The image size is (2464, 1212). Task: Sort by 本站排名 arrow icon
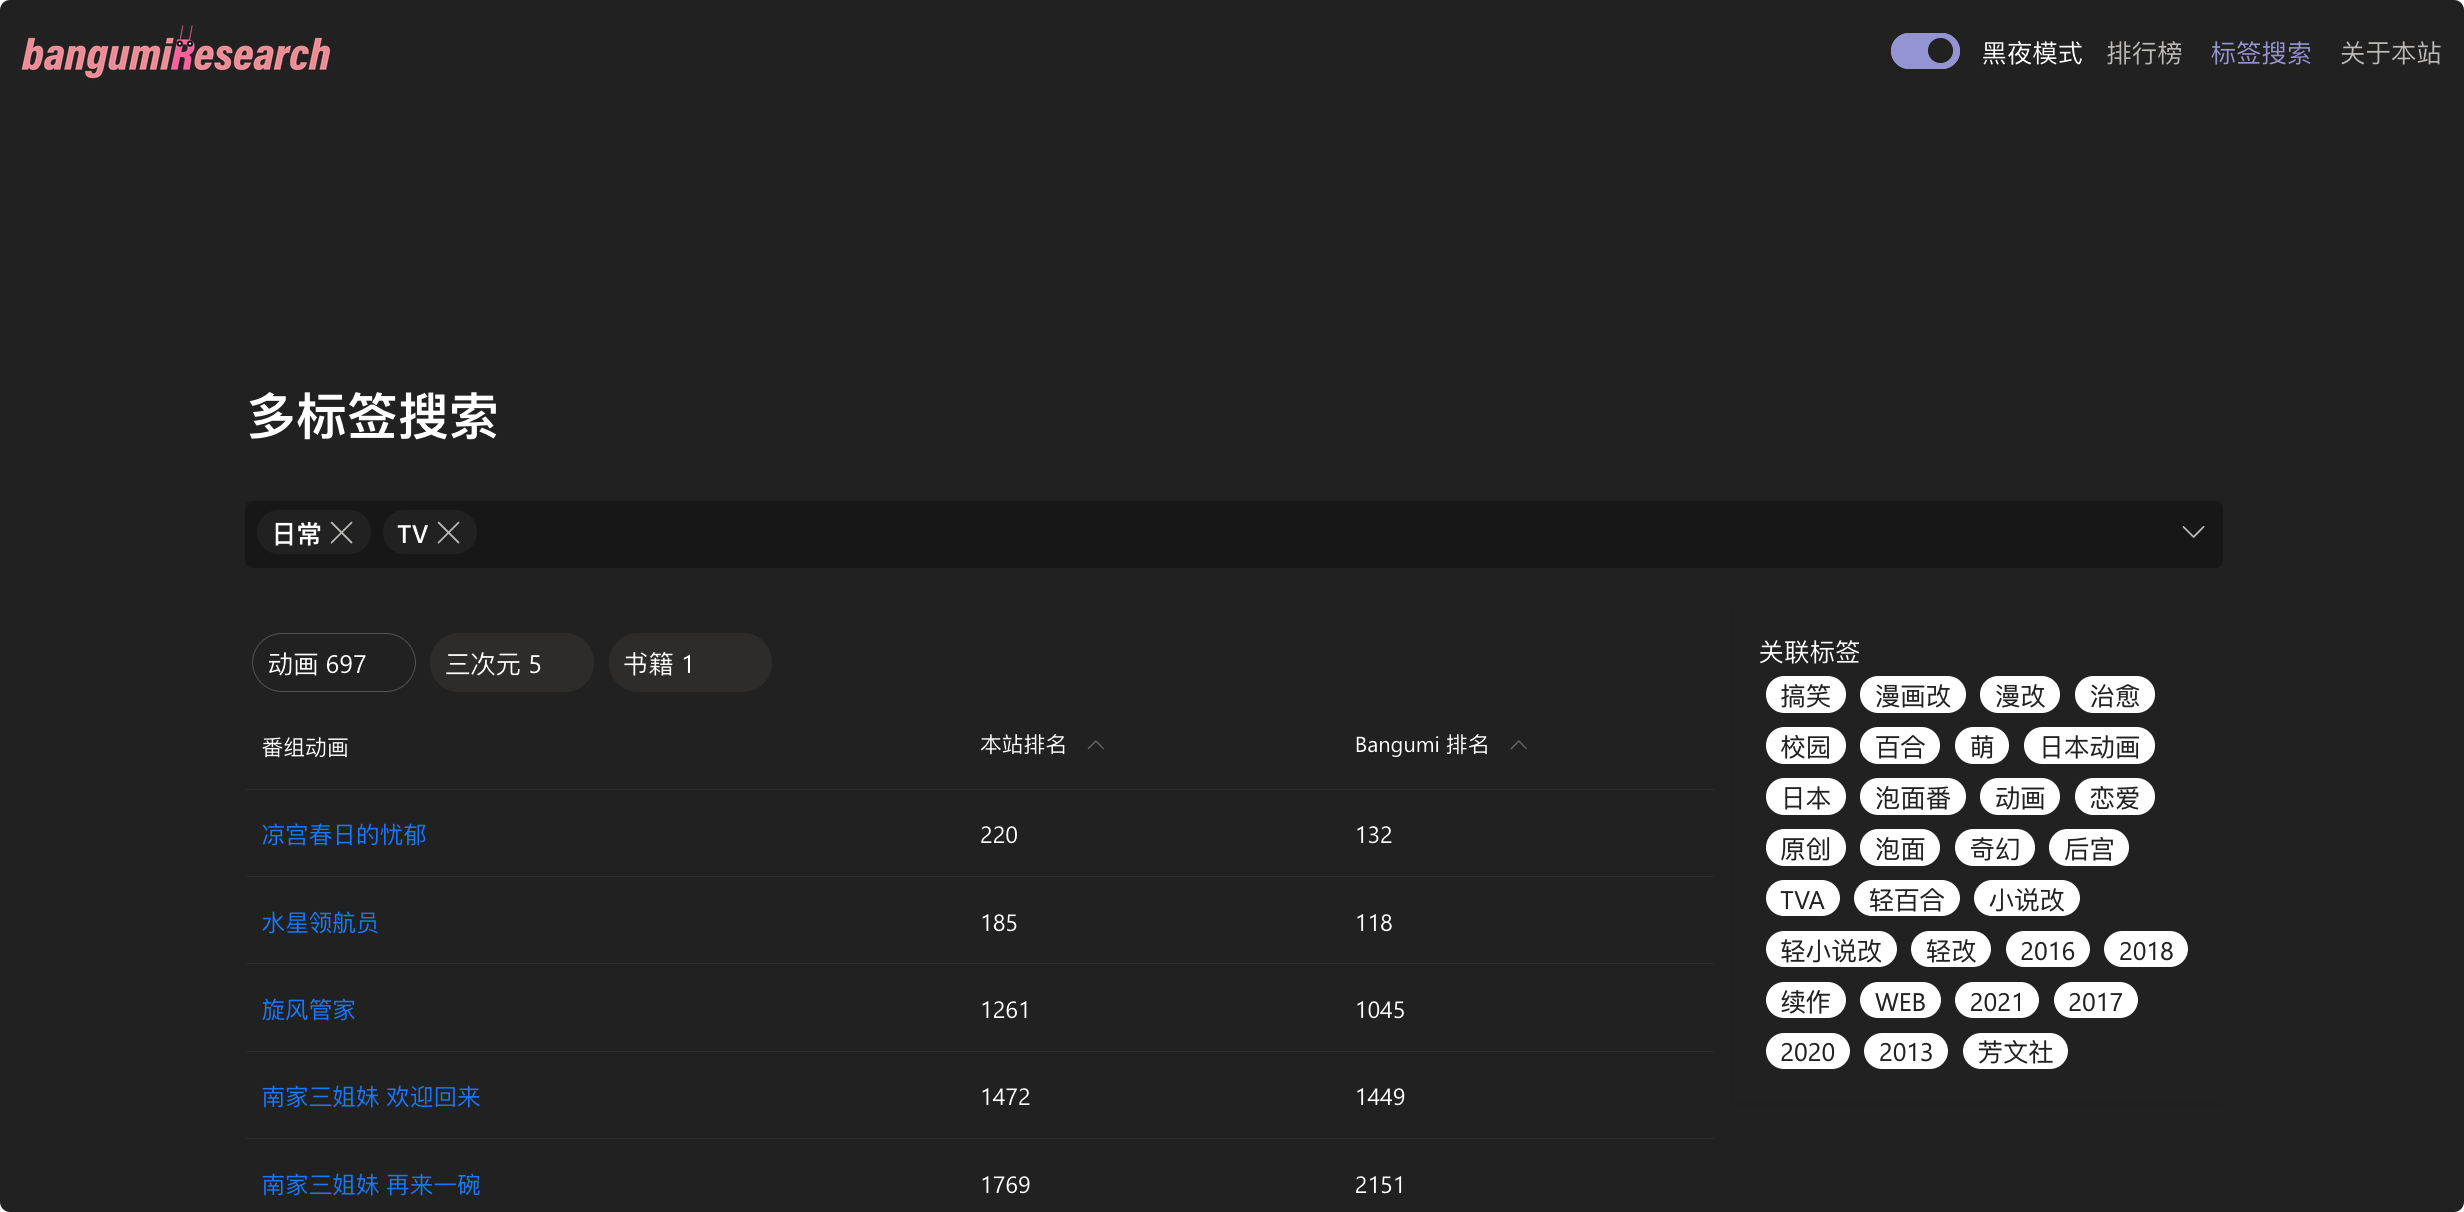point(1096,745)
